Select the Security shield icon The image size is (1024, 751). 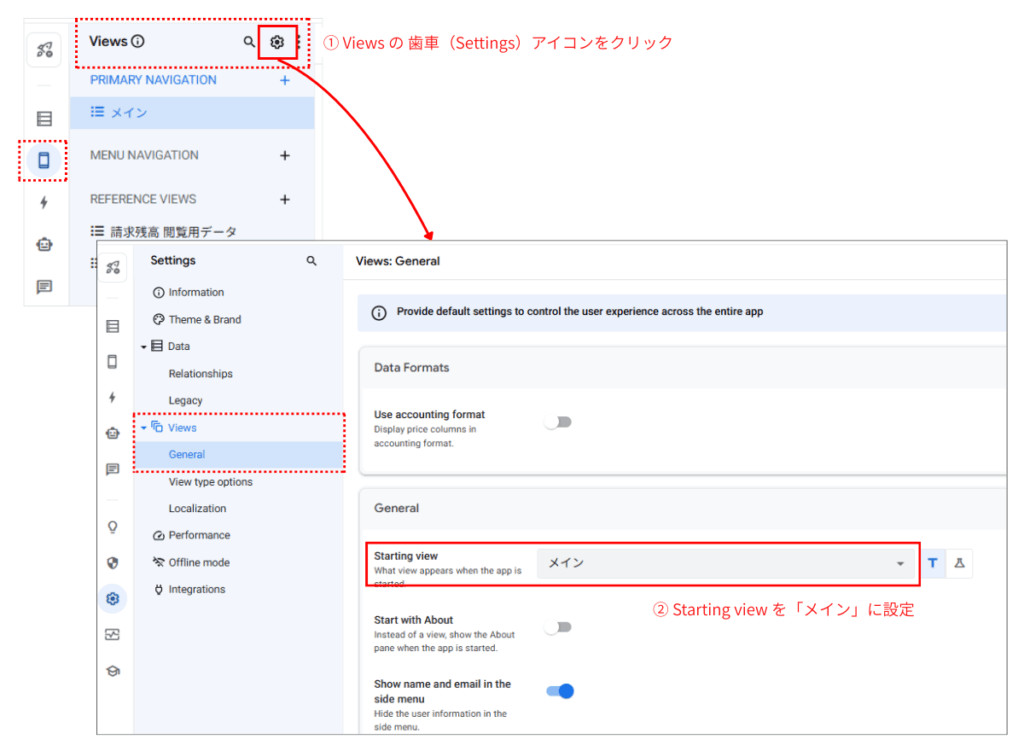click(113, 562)
